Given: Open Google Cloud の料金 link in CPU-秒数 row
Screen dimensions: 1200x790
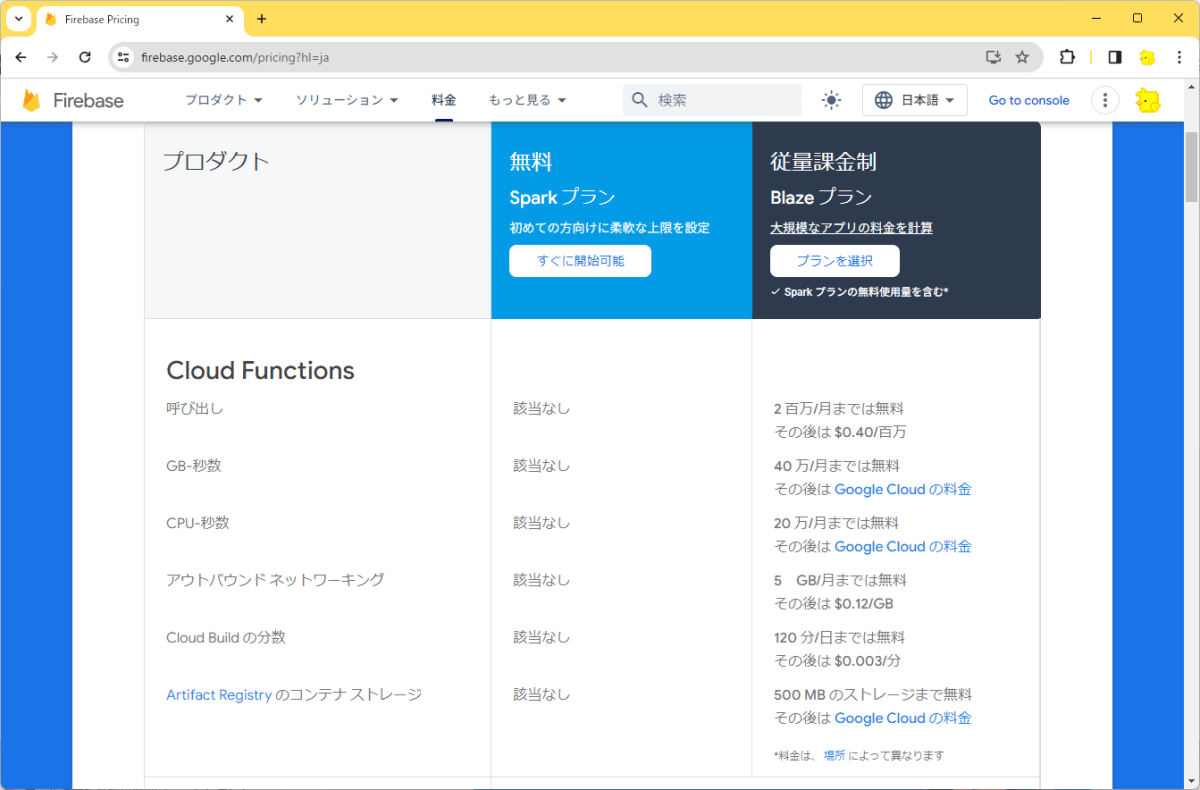Looking at the screenshot, I should [903, 547].
